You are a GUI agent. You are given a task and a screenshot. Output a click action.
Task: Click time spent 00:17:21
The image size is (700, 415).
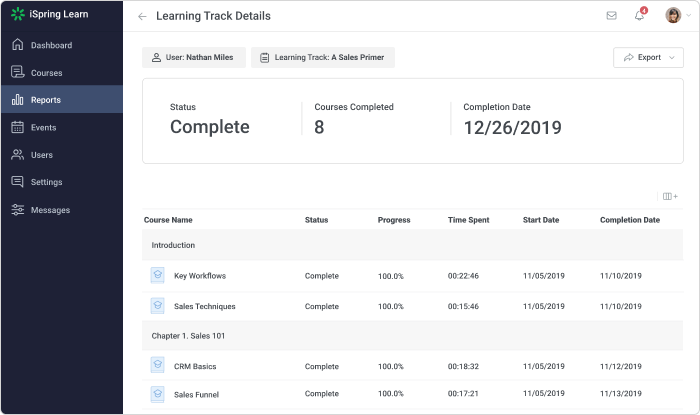click(463, 394)
